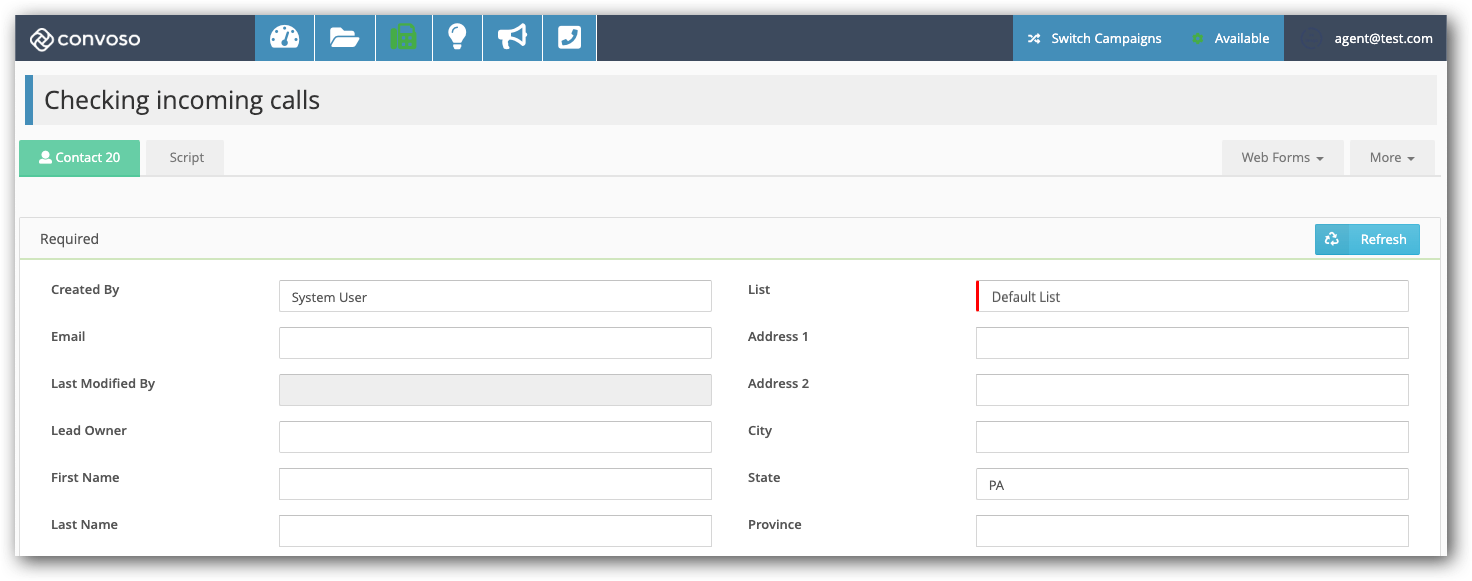Click the green status gear beside Available
Image resolution: width=1472 pixels, height=581 pixels.
(1198, 38)
